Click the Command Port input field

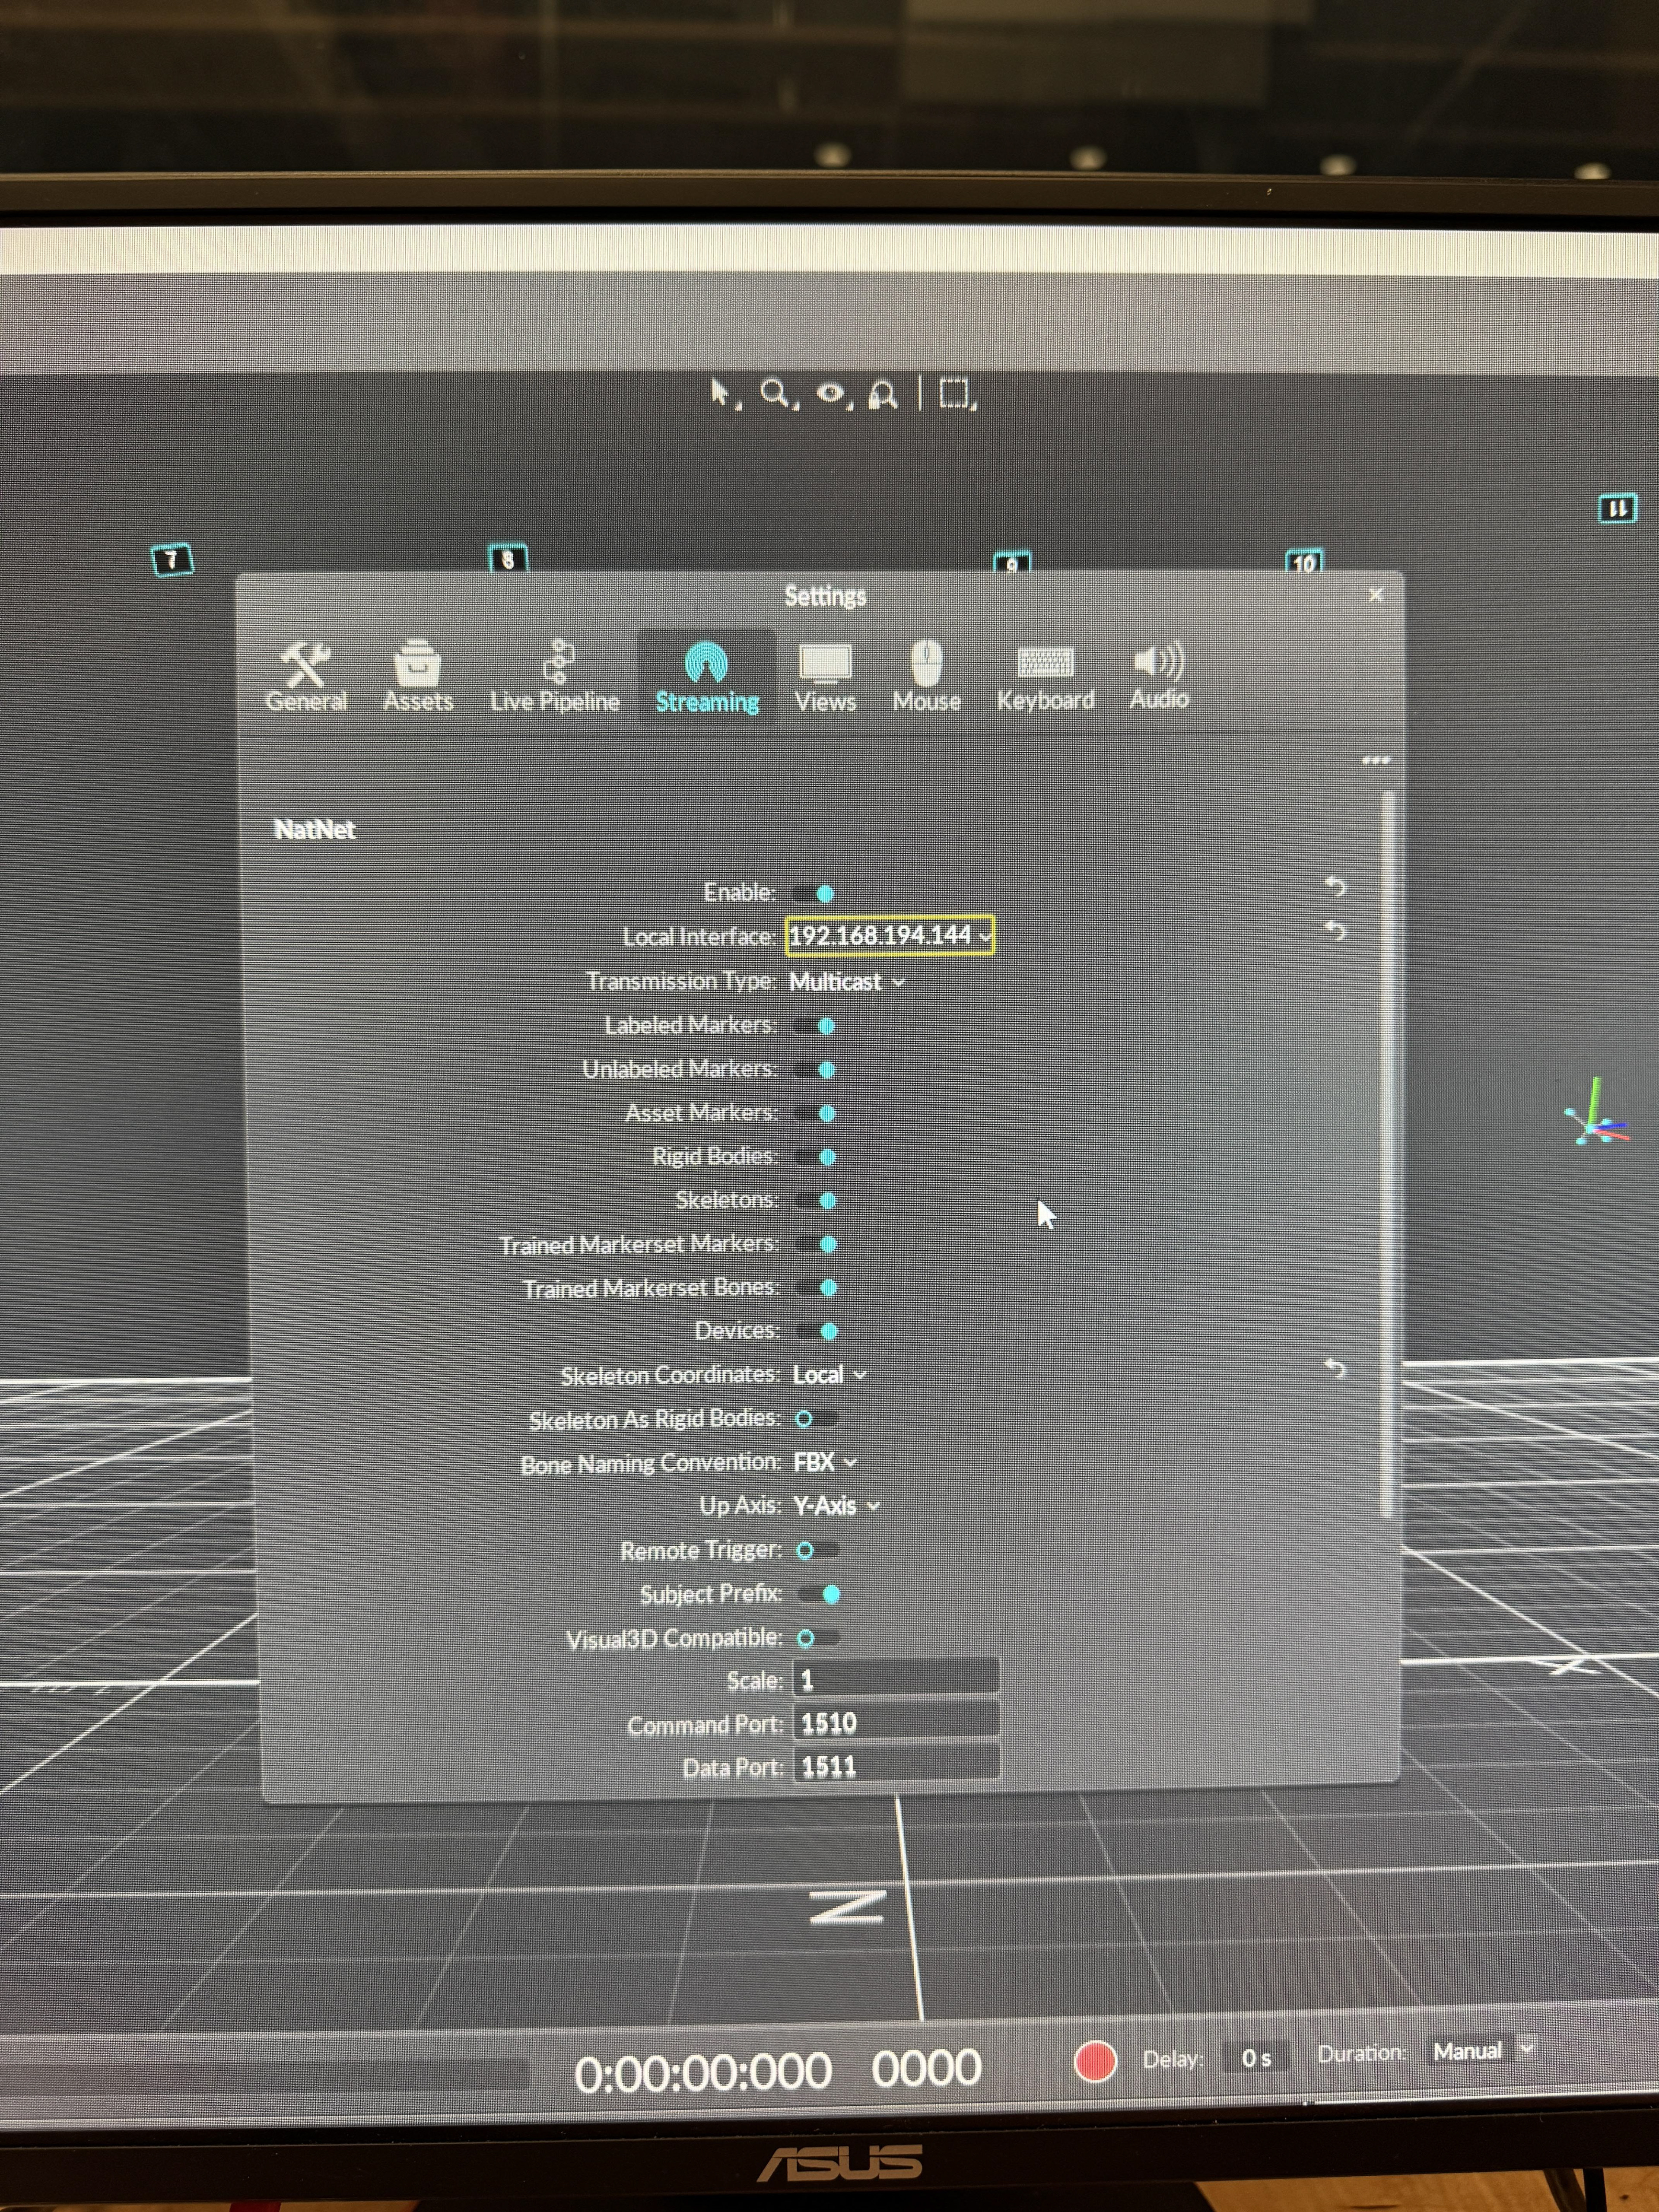point(895,1723)
